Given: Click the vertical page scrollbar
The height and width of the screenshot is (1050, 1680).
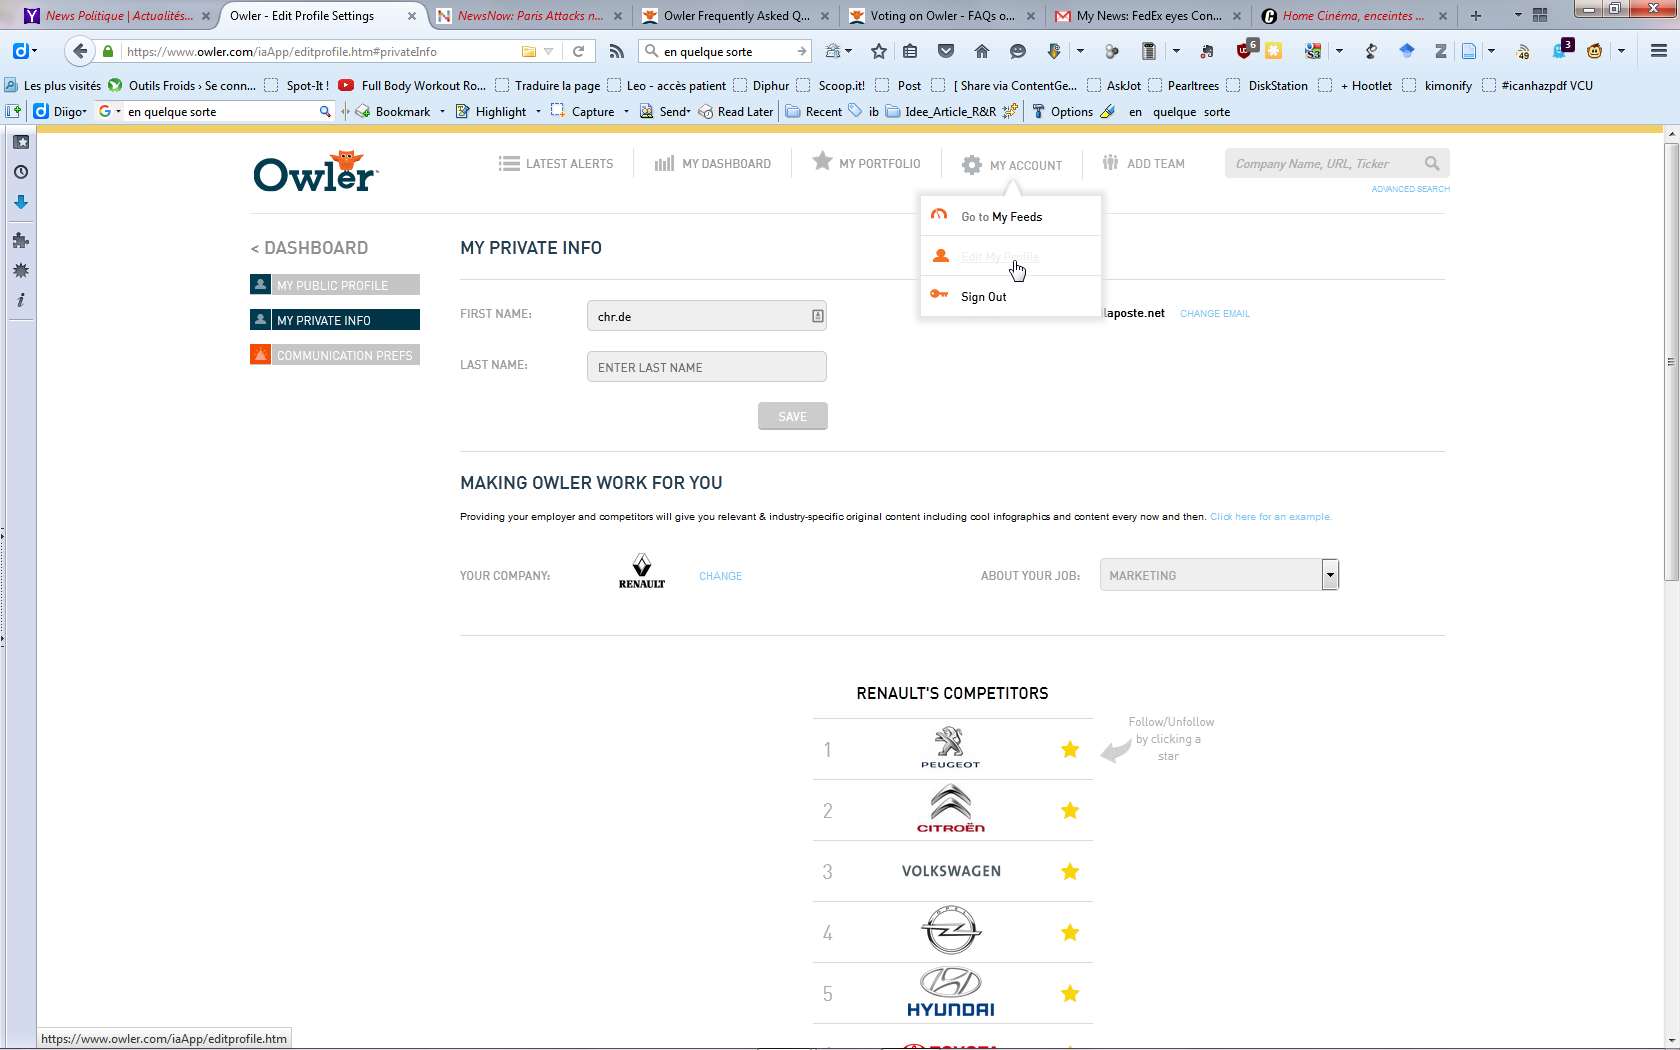Looking at the screenshot, I should tap(1671, 361).
